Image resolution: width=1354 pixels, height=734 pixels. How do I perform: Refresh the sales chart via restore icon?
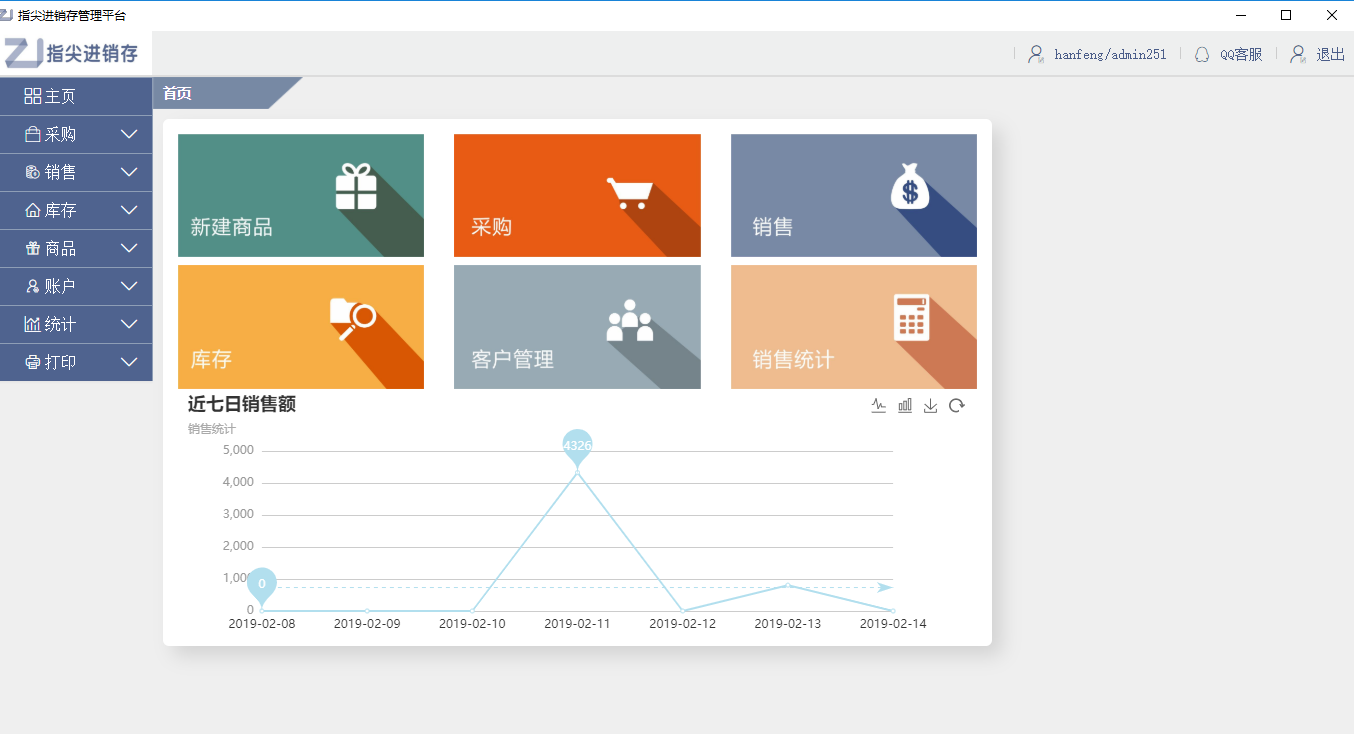click(x=957, y=405)
